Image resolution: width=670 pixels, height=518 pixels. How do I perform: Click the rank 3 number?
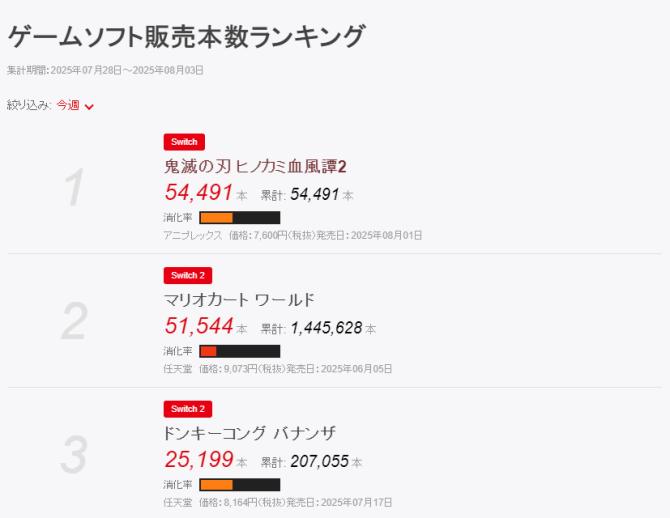tap(74, 454)
